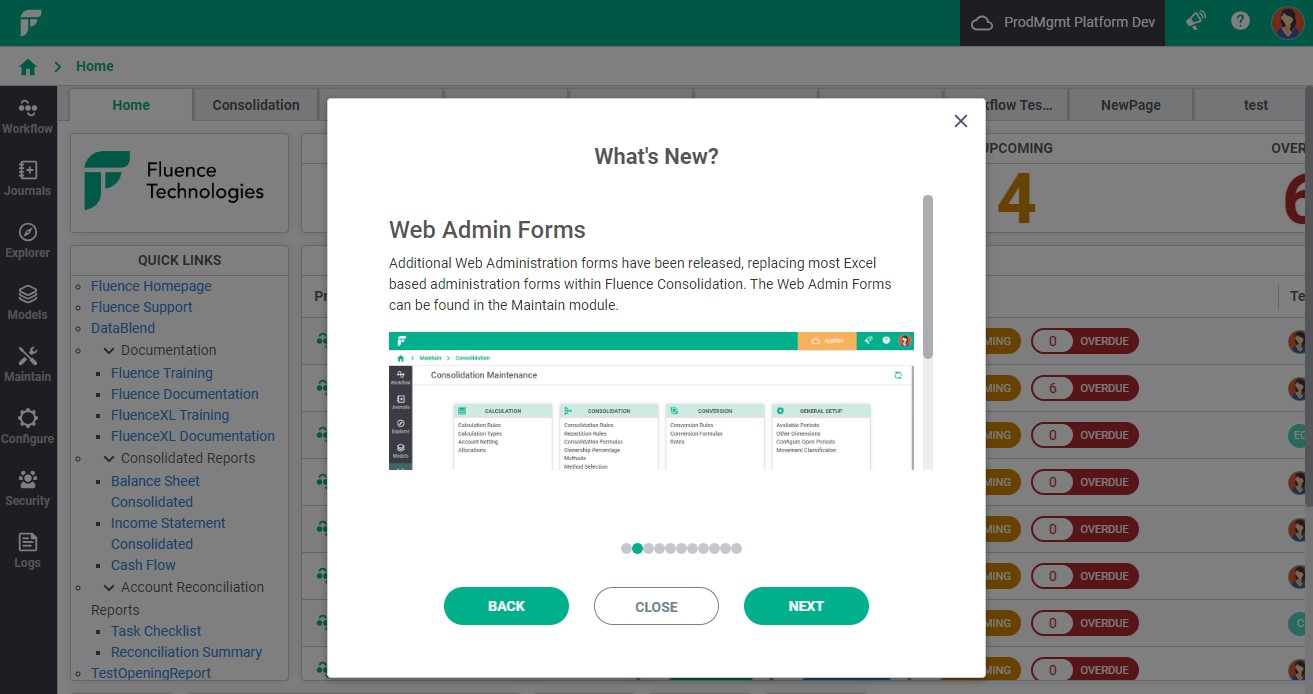The image size is (1313, 694).
Task: Click the Fluence logo in top bar
Action: [x=31, y=22]
